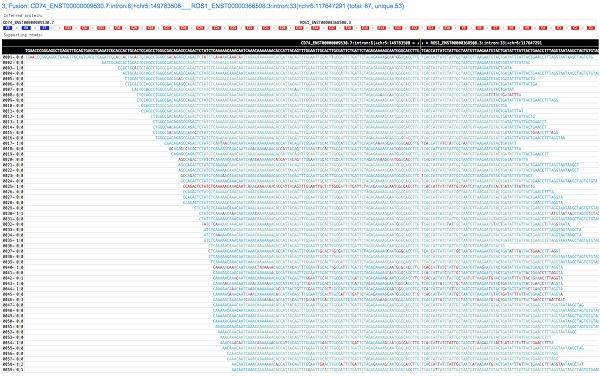Select supporting read 0037

click(300, 251)
